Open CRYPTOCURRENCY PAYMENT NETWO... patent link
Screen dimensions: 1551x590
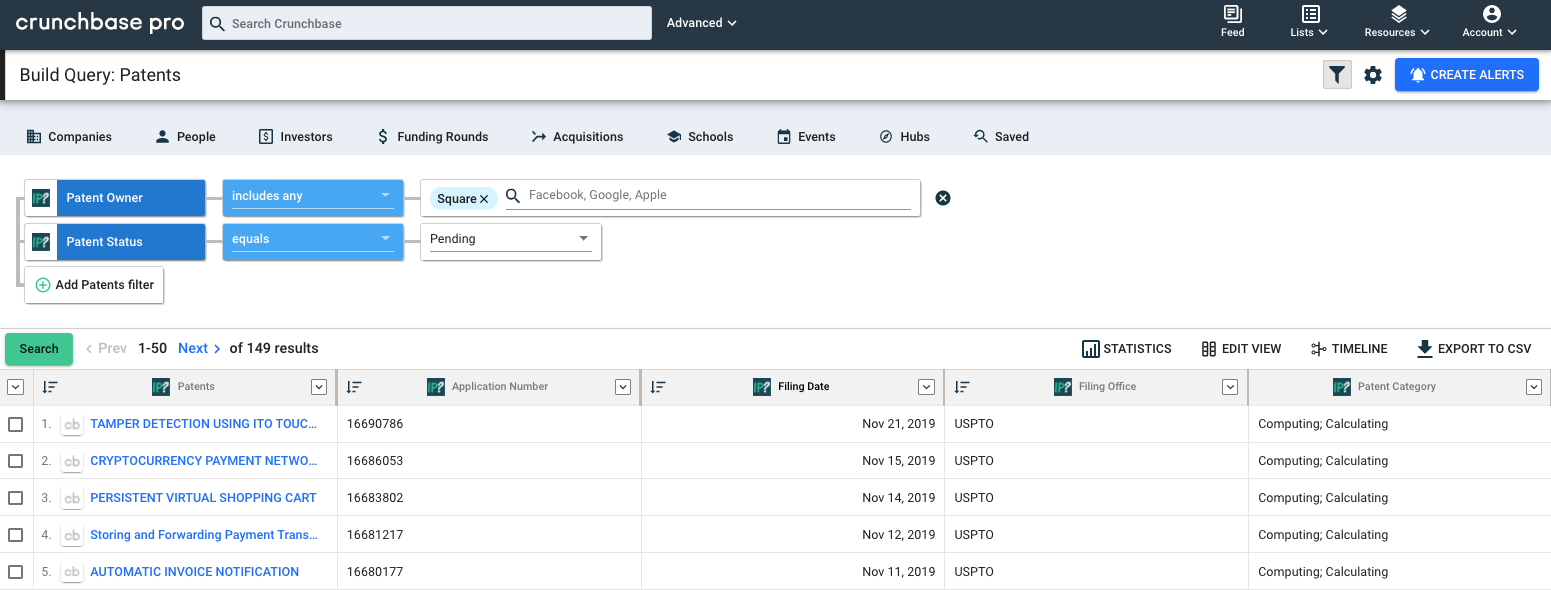click(x=203, y=461)
